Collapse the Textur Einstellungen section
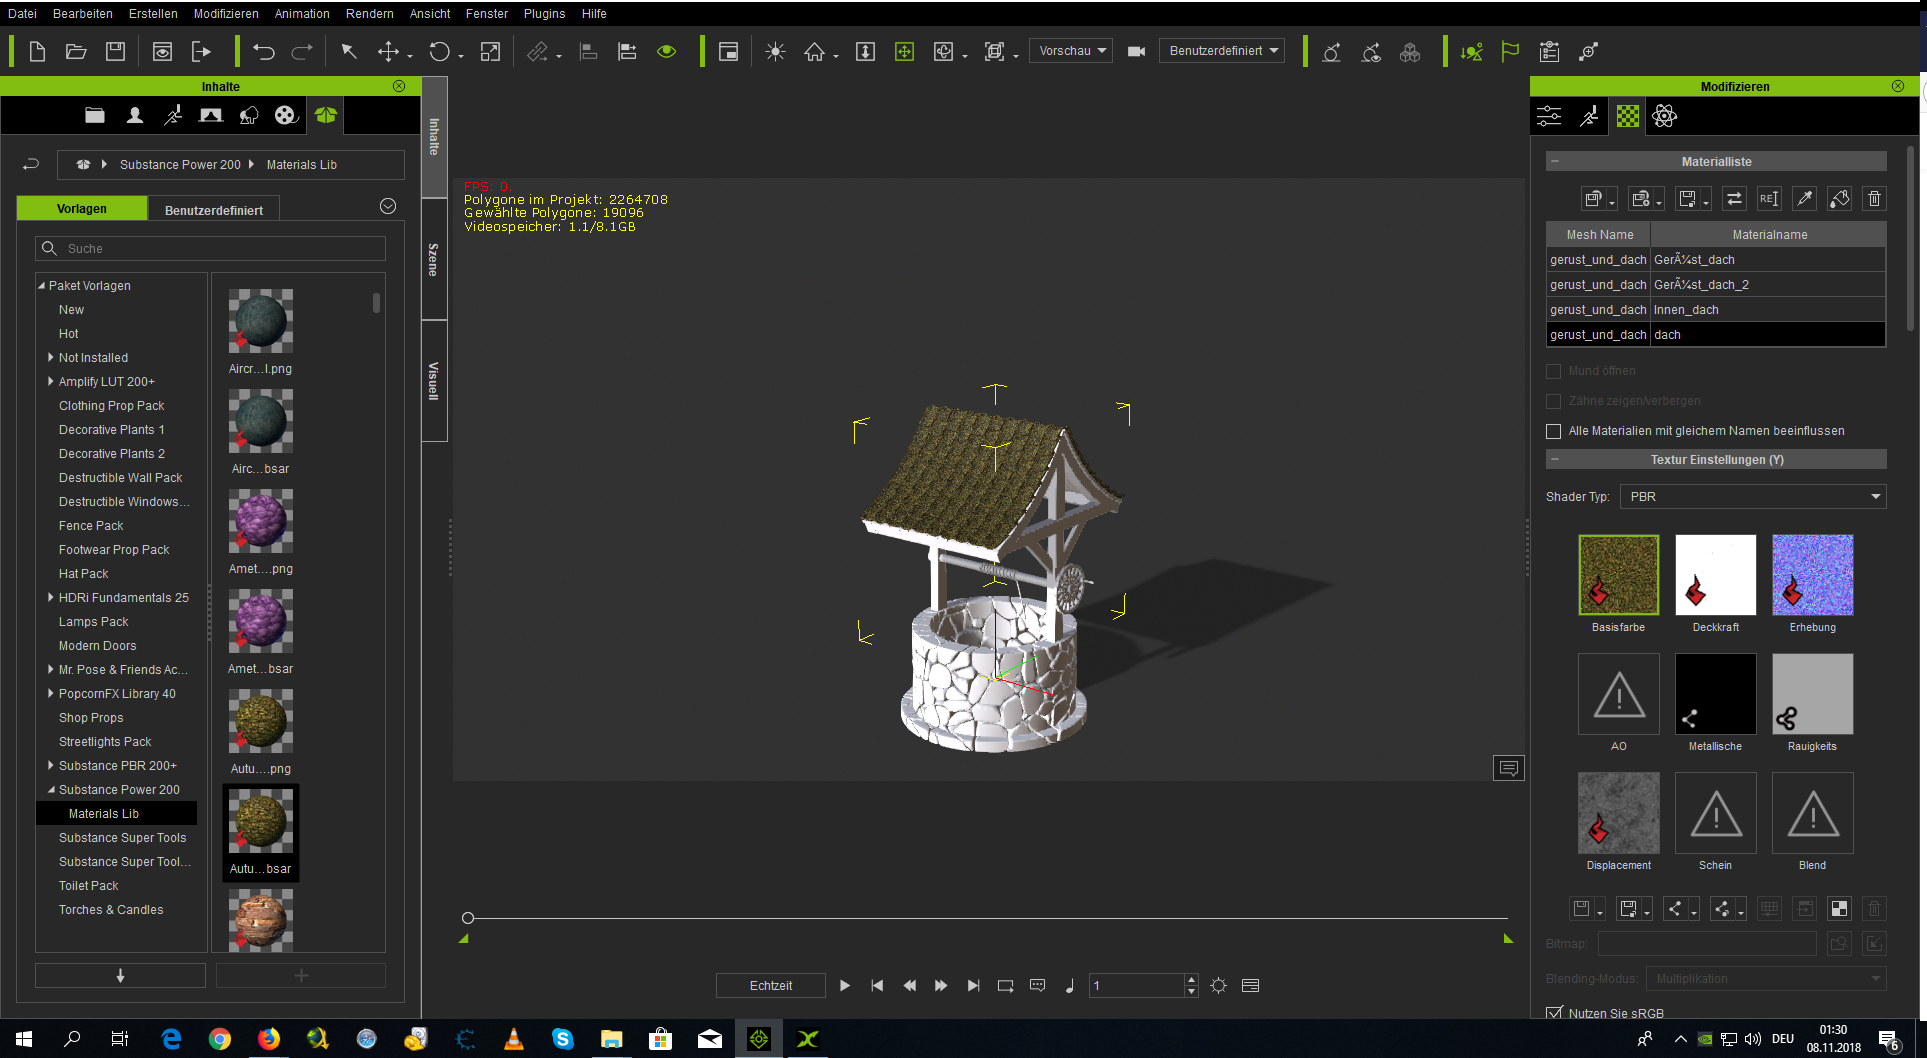1927x1058 pixels. (1555, 459)
